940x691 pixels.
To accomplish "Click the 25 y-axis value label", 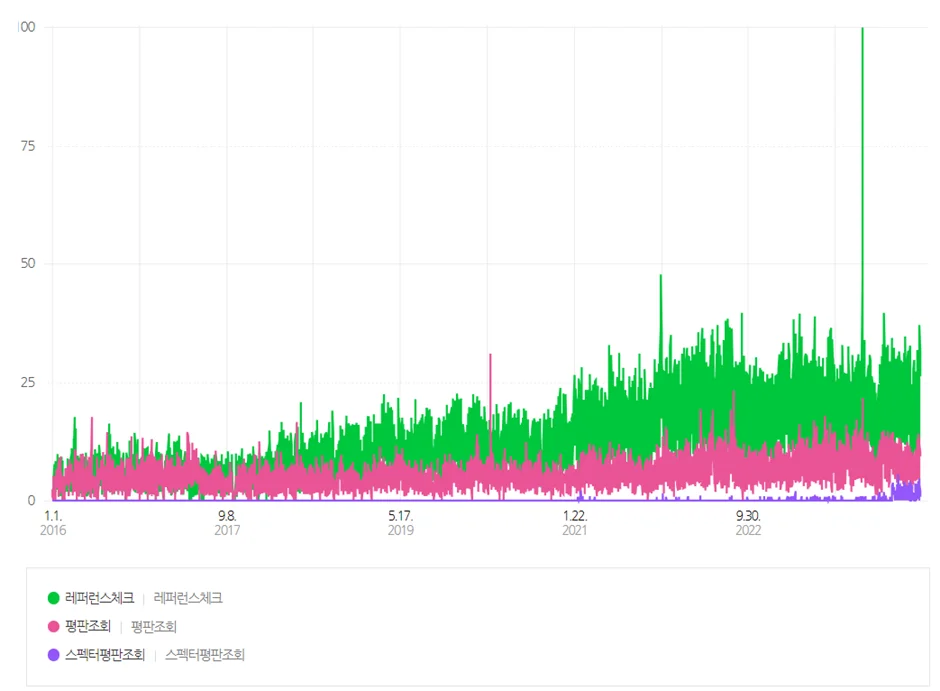I will 27,382.
